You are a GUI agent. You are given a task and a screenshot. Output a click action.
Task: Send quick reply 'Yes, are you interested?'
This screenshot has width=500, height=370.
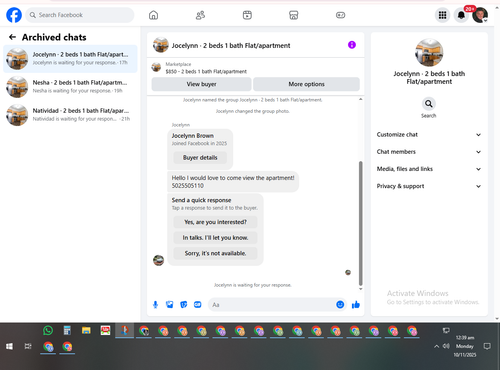click(x=215, y=222)
